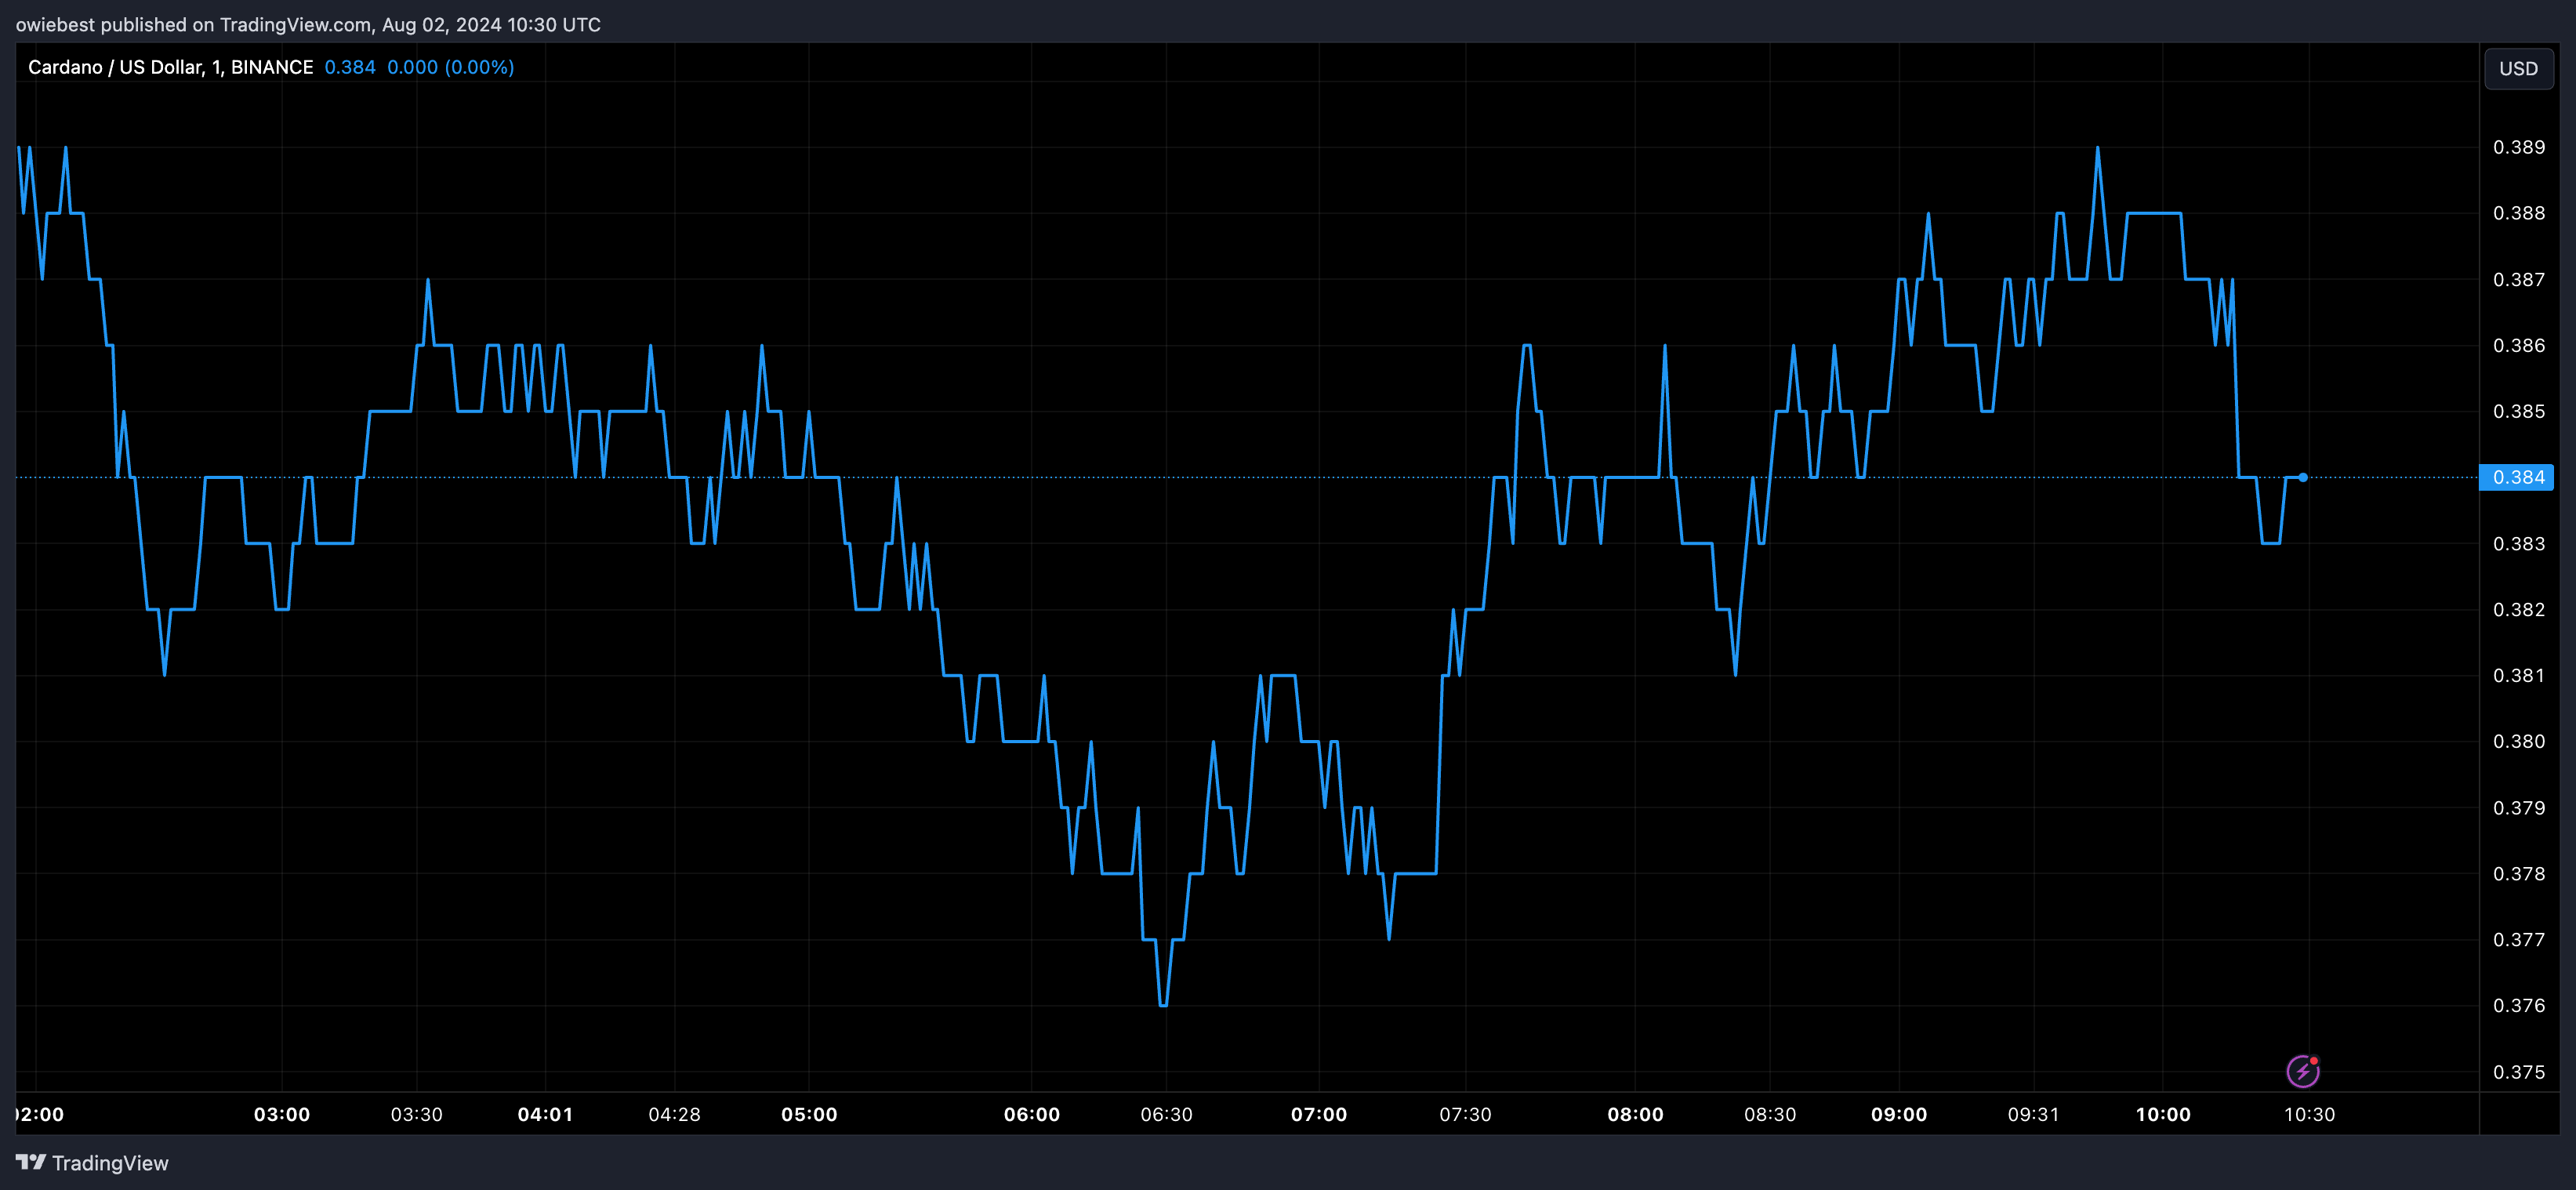Click the TradingView logo icon
Screen dimensions: 2576x1190
click(31, 1162)
